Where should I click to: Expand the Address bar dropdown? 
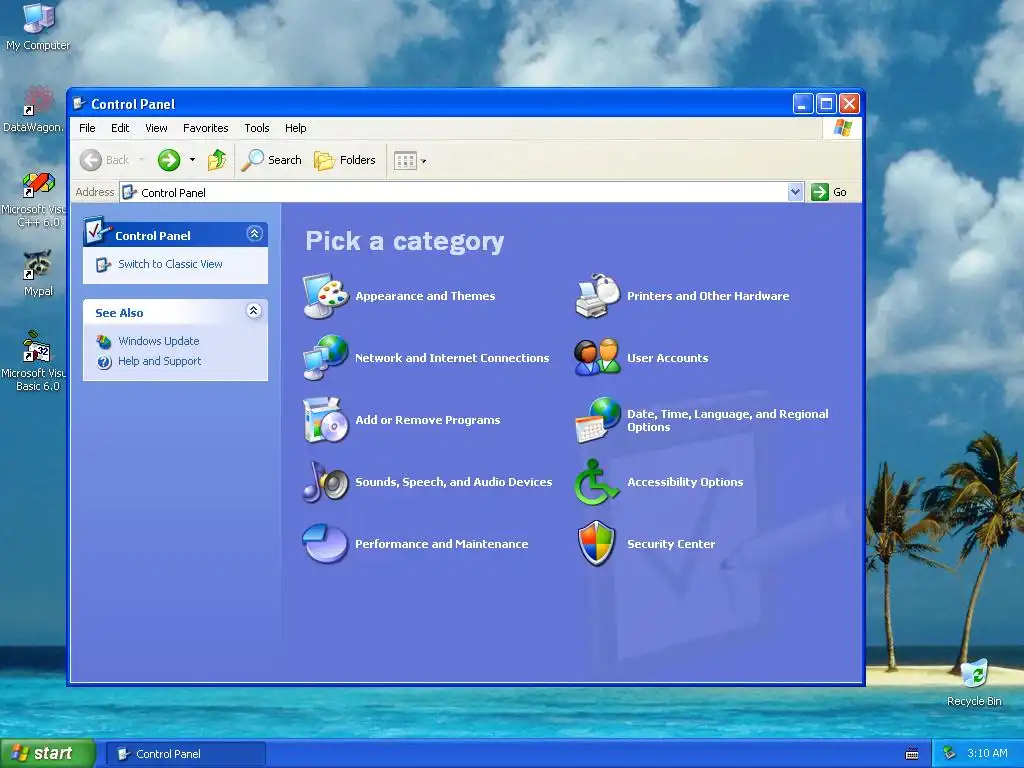795,192
